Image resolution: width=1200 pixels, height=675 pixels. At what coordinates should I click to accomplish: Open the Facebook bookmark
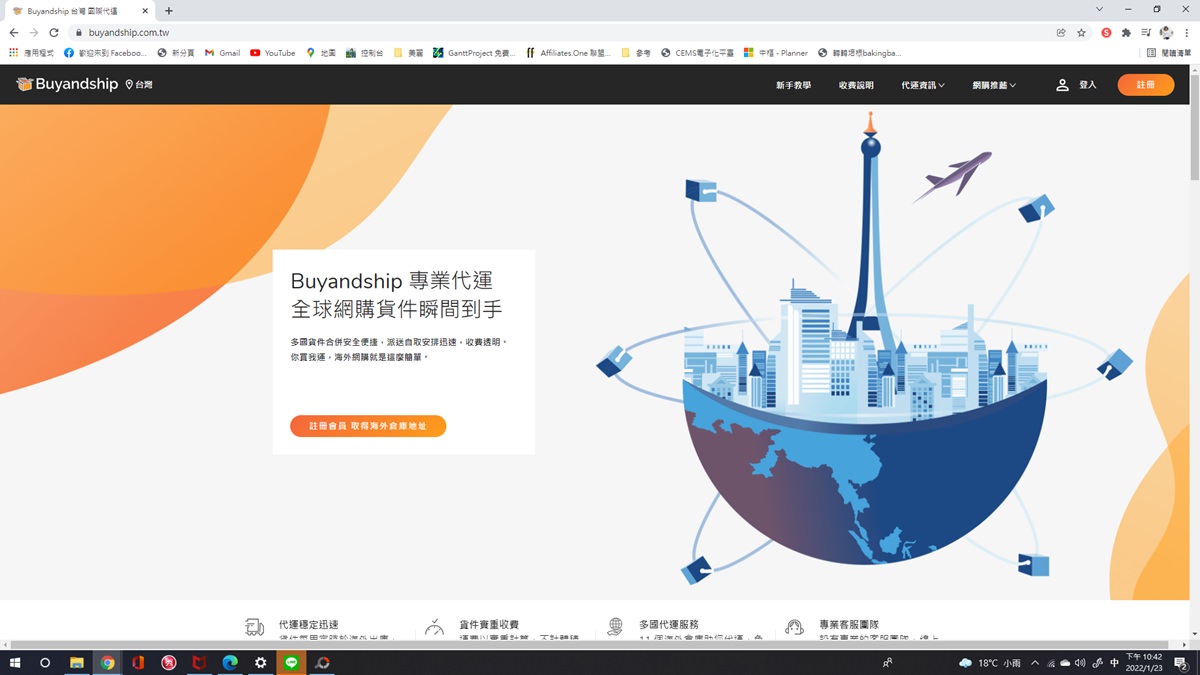click(x=106, y=53)
